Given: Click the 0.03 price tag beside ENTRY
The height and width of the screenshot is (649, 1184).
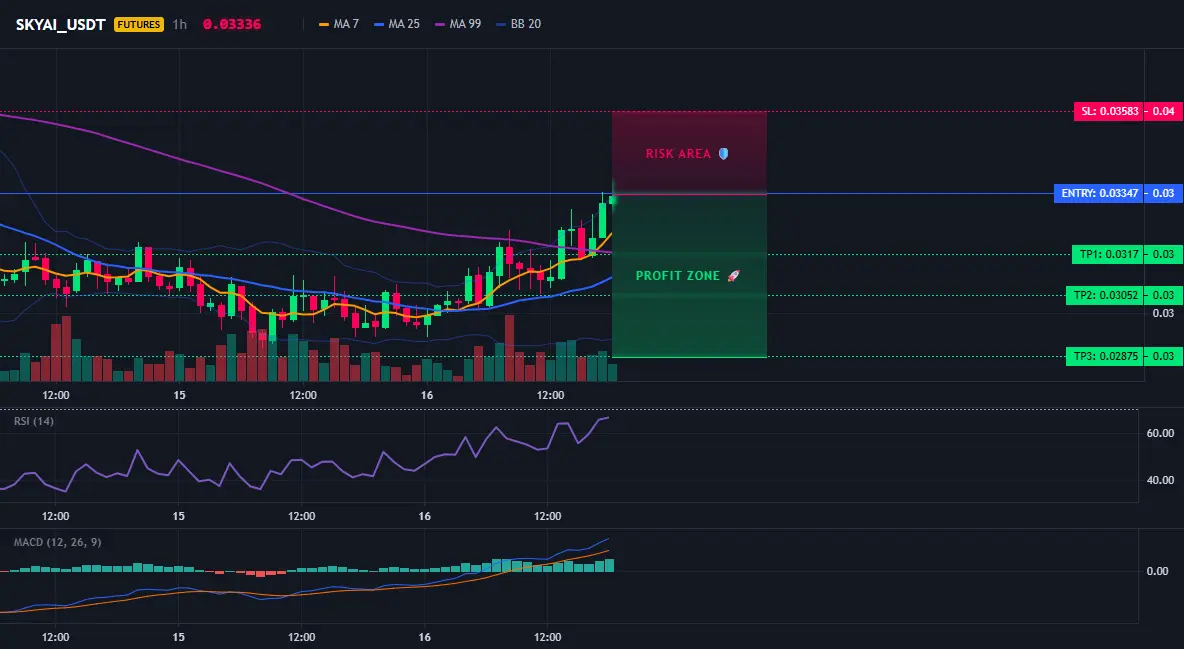Looking at the screenshot, I should click(x=1163, y=193).
